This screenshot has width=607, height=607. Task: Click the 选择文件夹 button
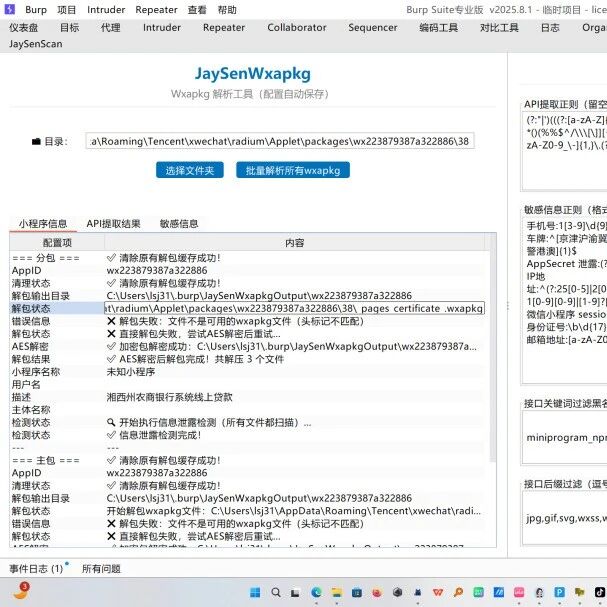tap(190, 170)
